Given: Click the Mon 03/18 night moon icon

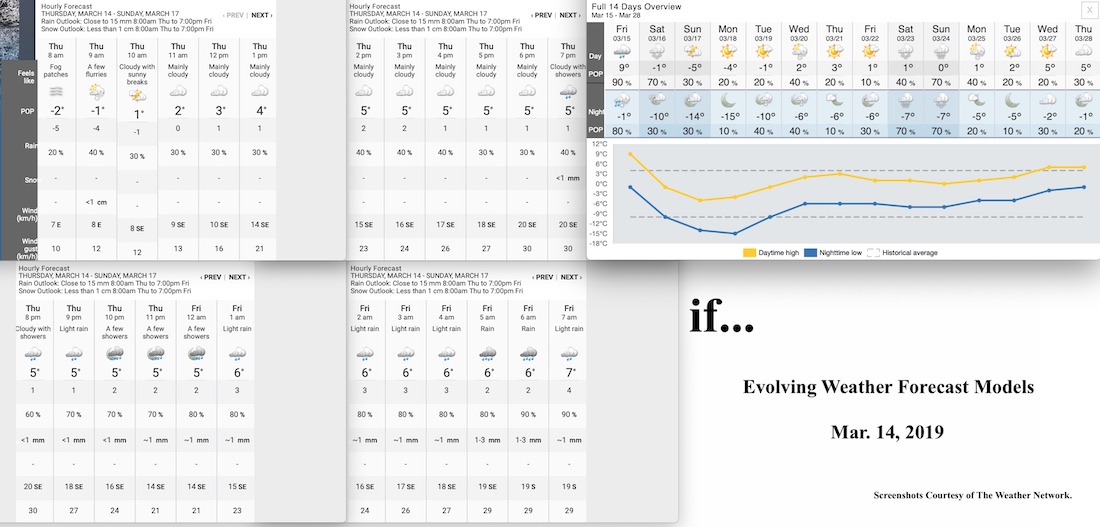Looking at the screenshot, I should click(728, 100).
